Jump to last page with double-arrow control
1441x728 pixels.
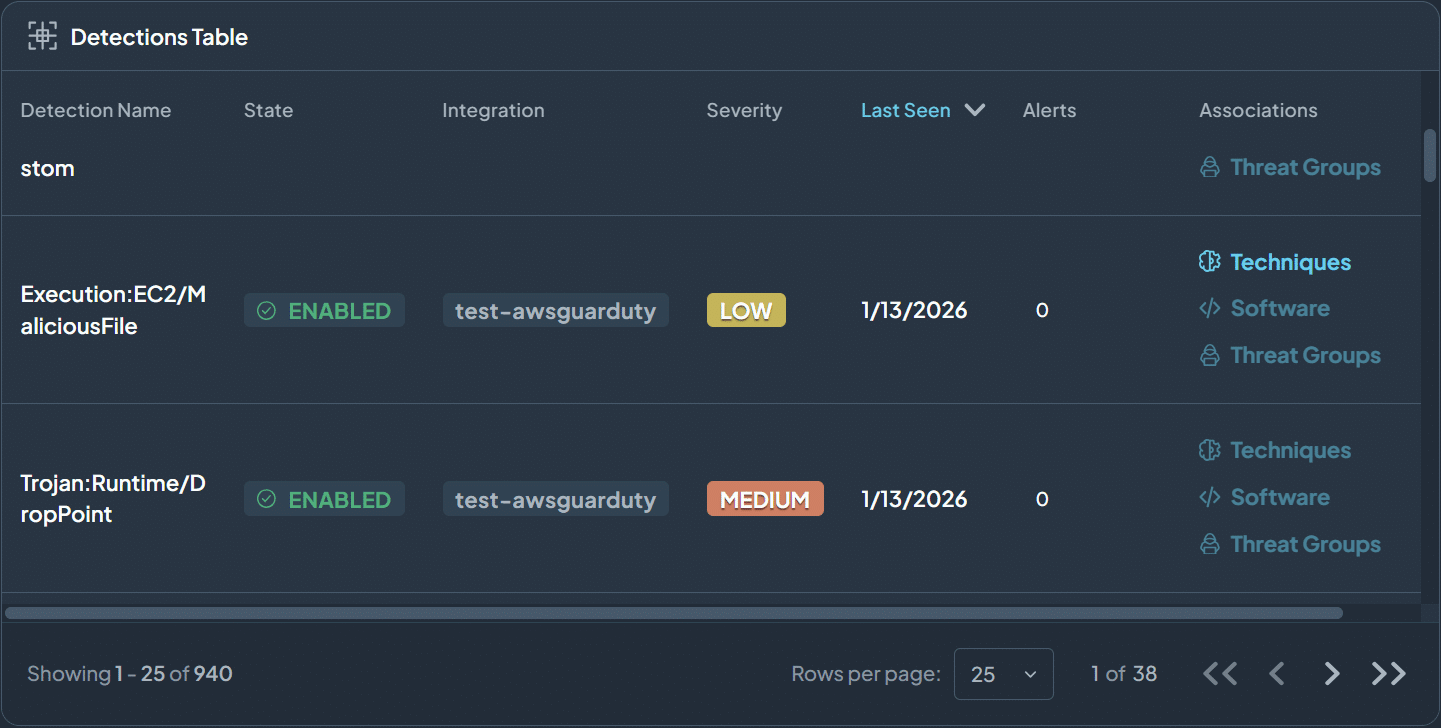coord(1388,673)
